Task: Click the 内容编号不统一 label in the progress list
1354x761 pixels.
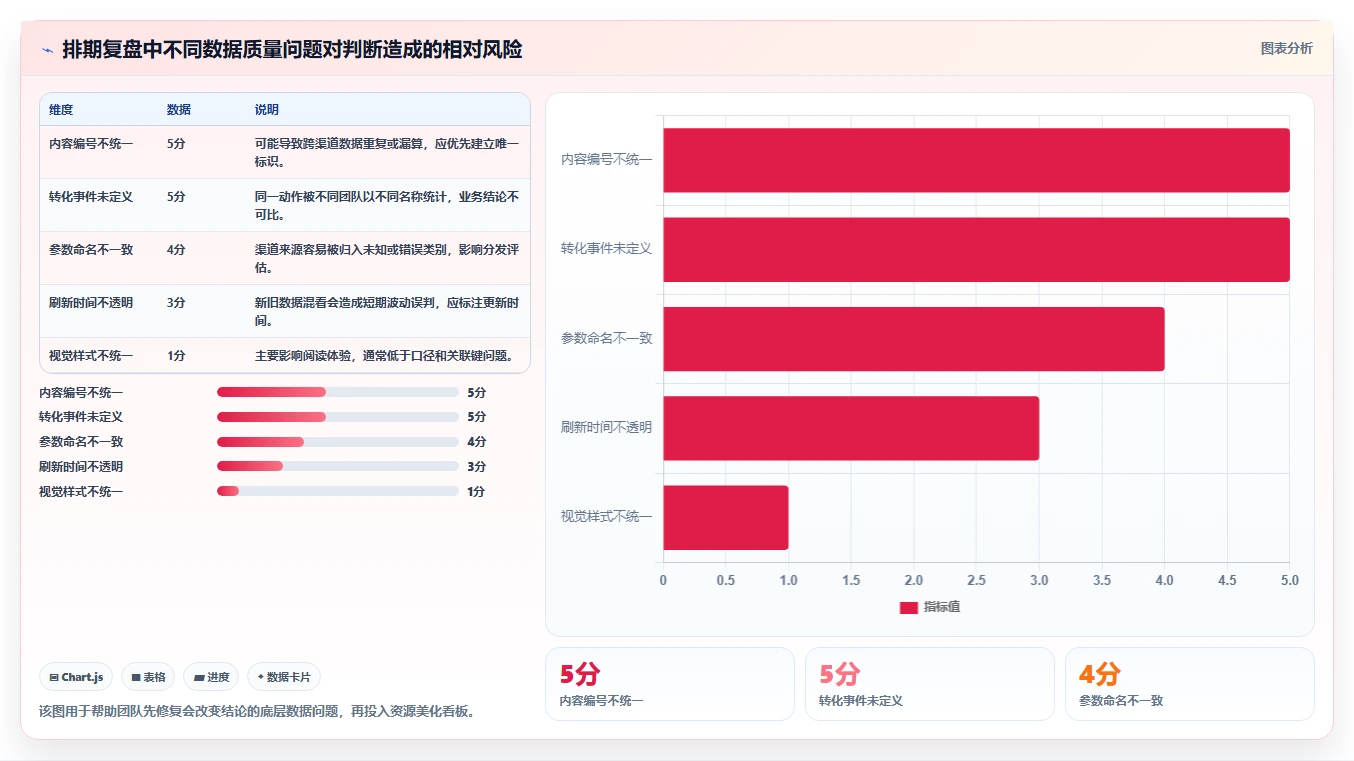Action: tap(81, 393)
